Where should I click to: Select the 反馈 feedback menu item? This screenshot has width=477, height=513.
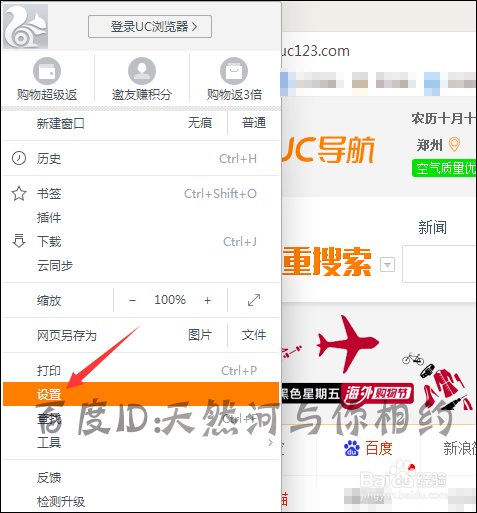coord(141,478)
